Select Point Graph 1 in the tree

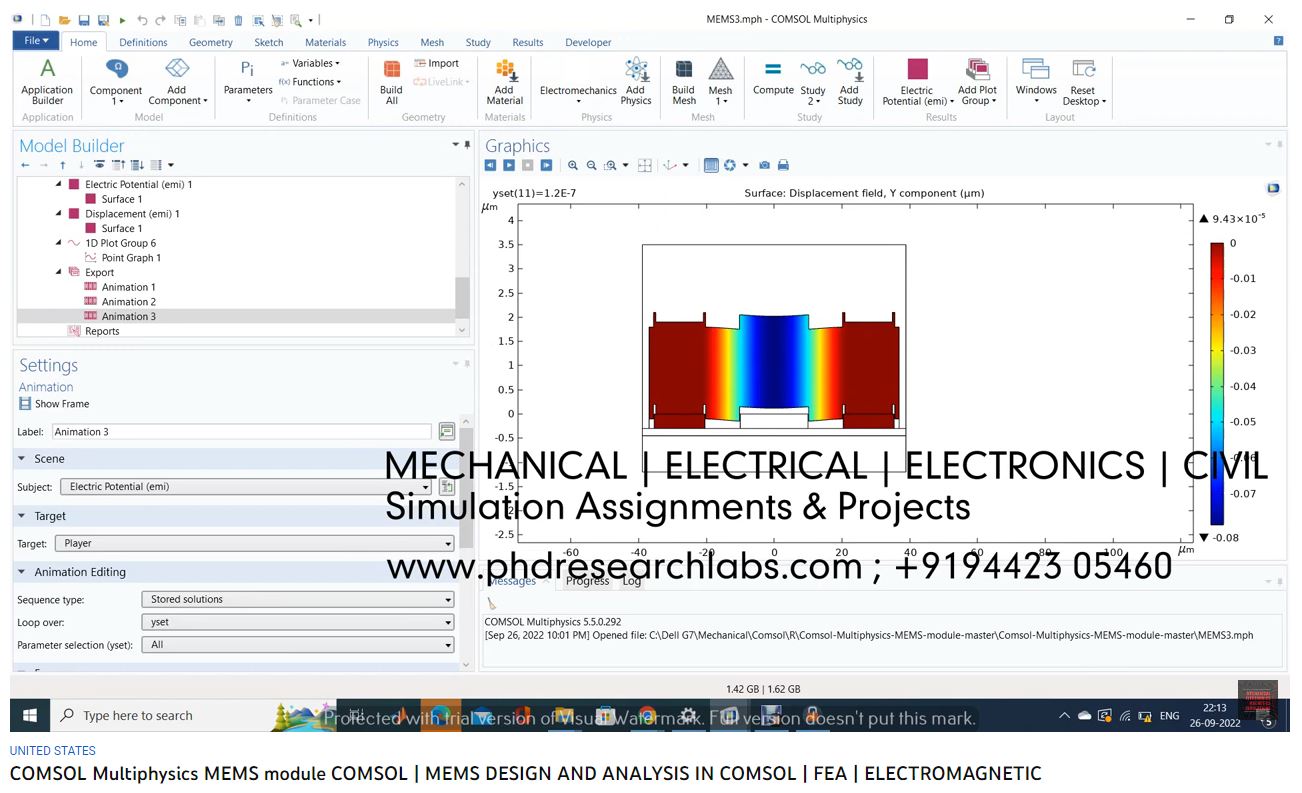point(131,258)
